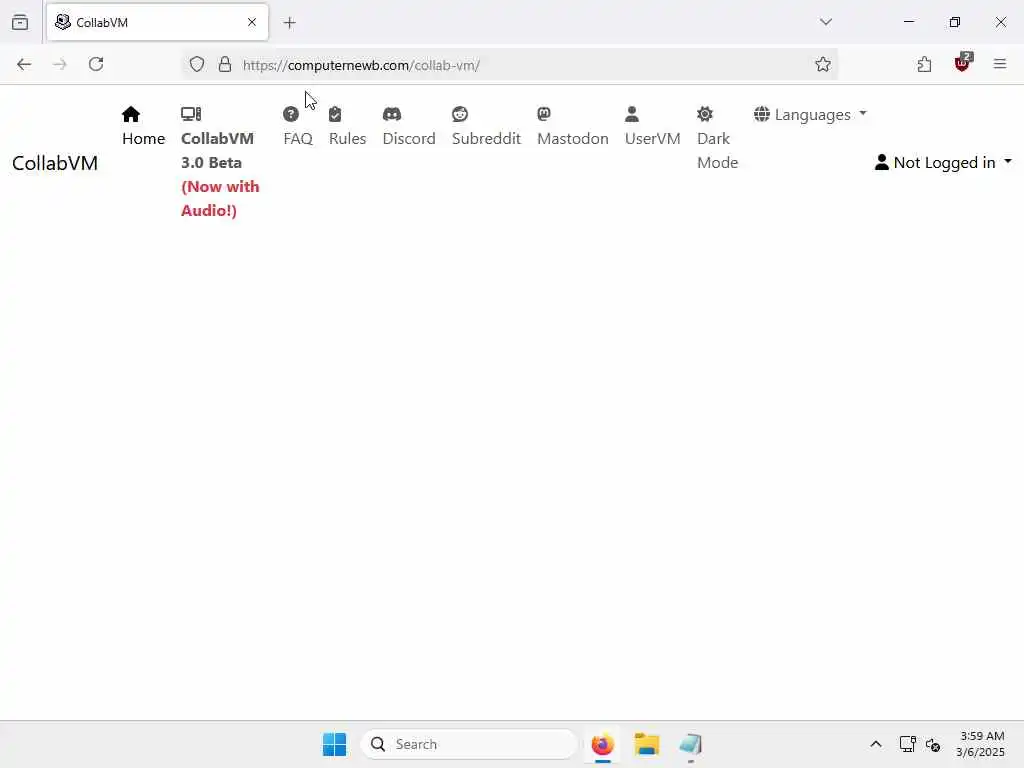Click the Mastodon logo icon
The image size is (1024, 768).
click(x=543, y=114)
